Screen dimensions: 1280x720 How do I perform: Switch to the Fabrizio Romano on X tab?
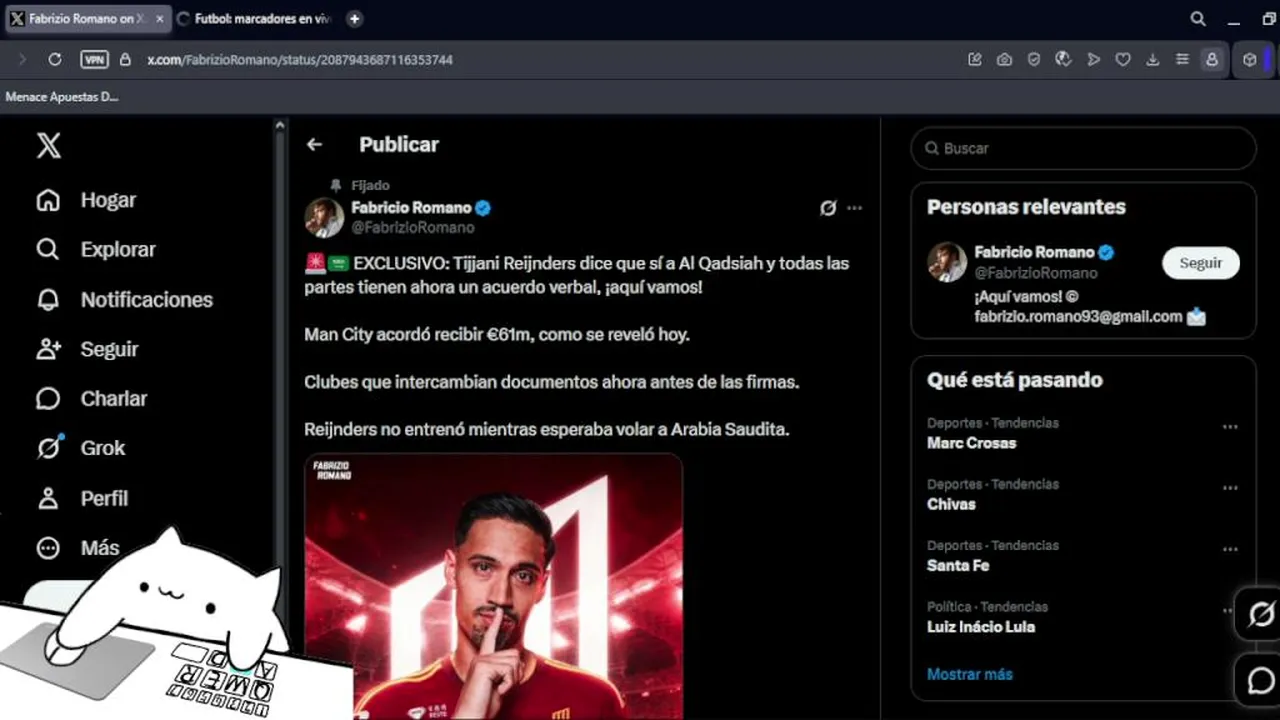coord(85,19)
